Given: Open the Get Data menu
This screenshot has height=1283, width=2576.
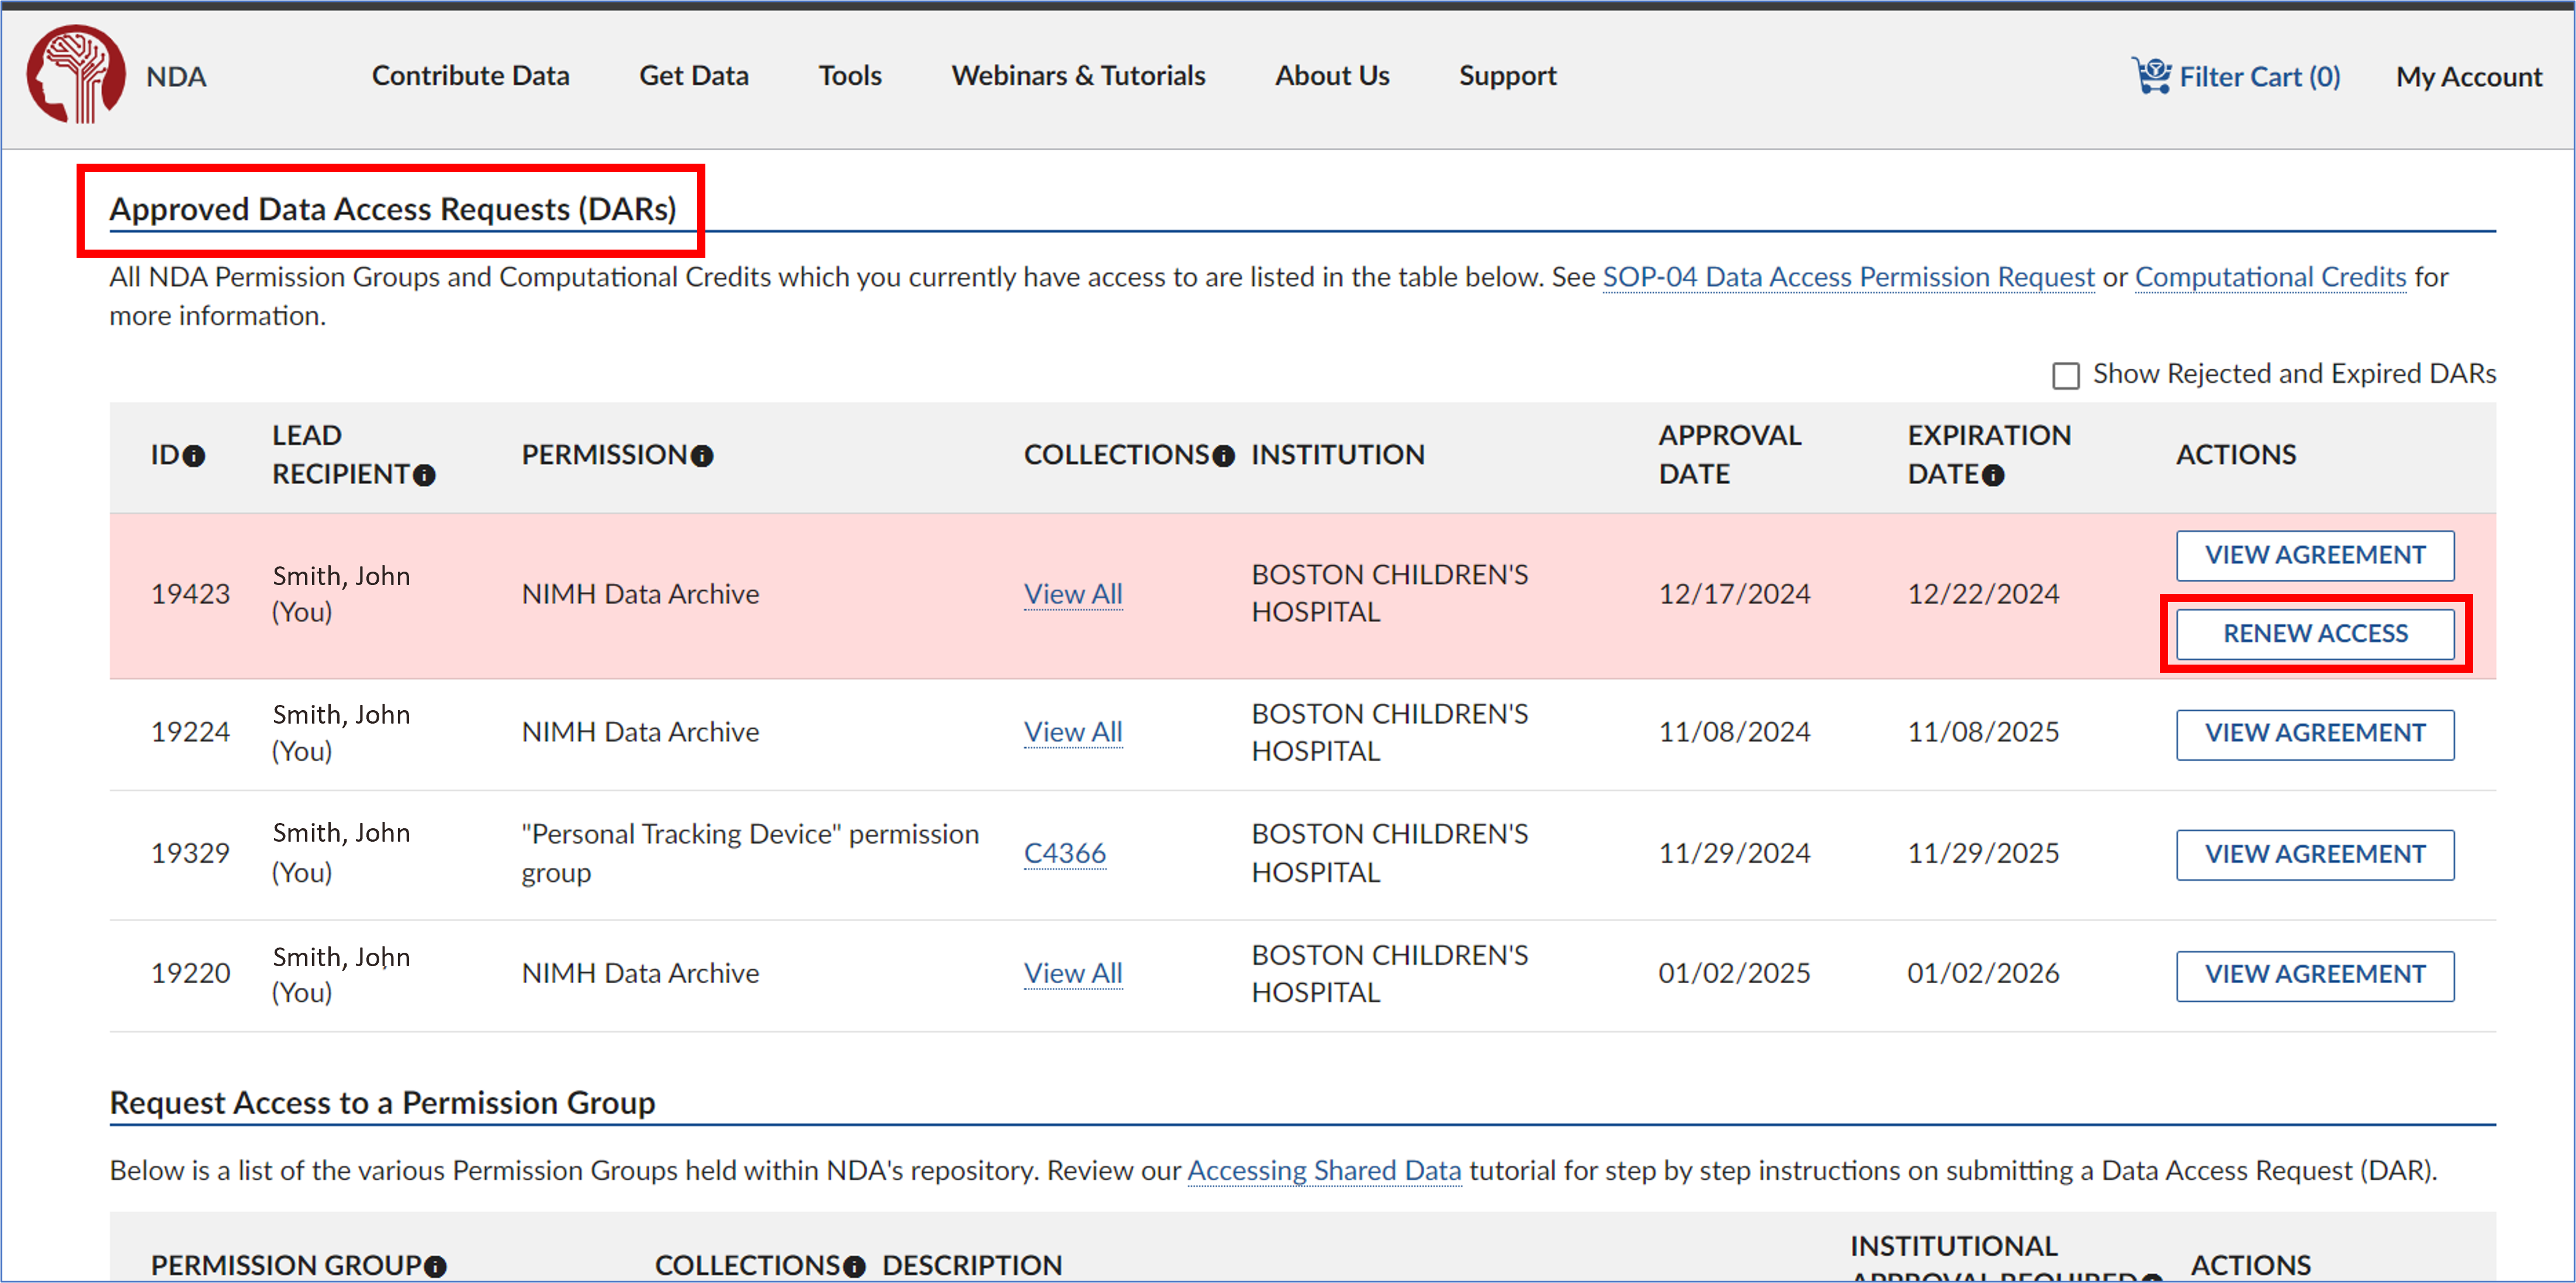Looking at the screenshot, I should [693, 76].
